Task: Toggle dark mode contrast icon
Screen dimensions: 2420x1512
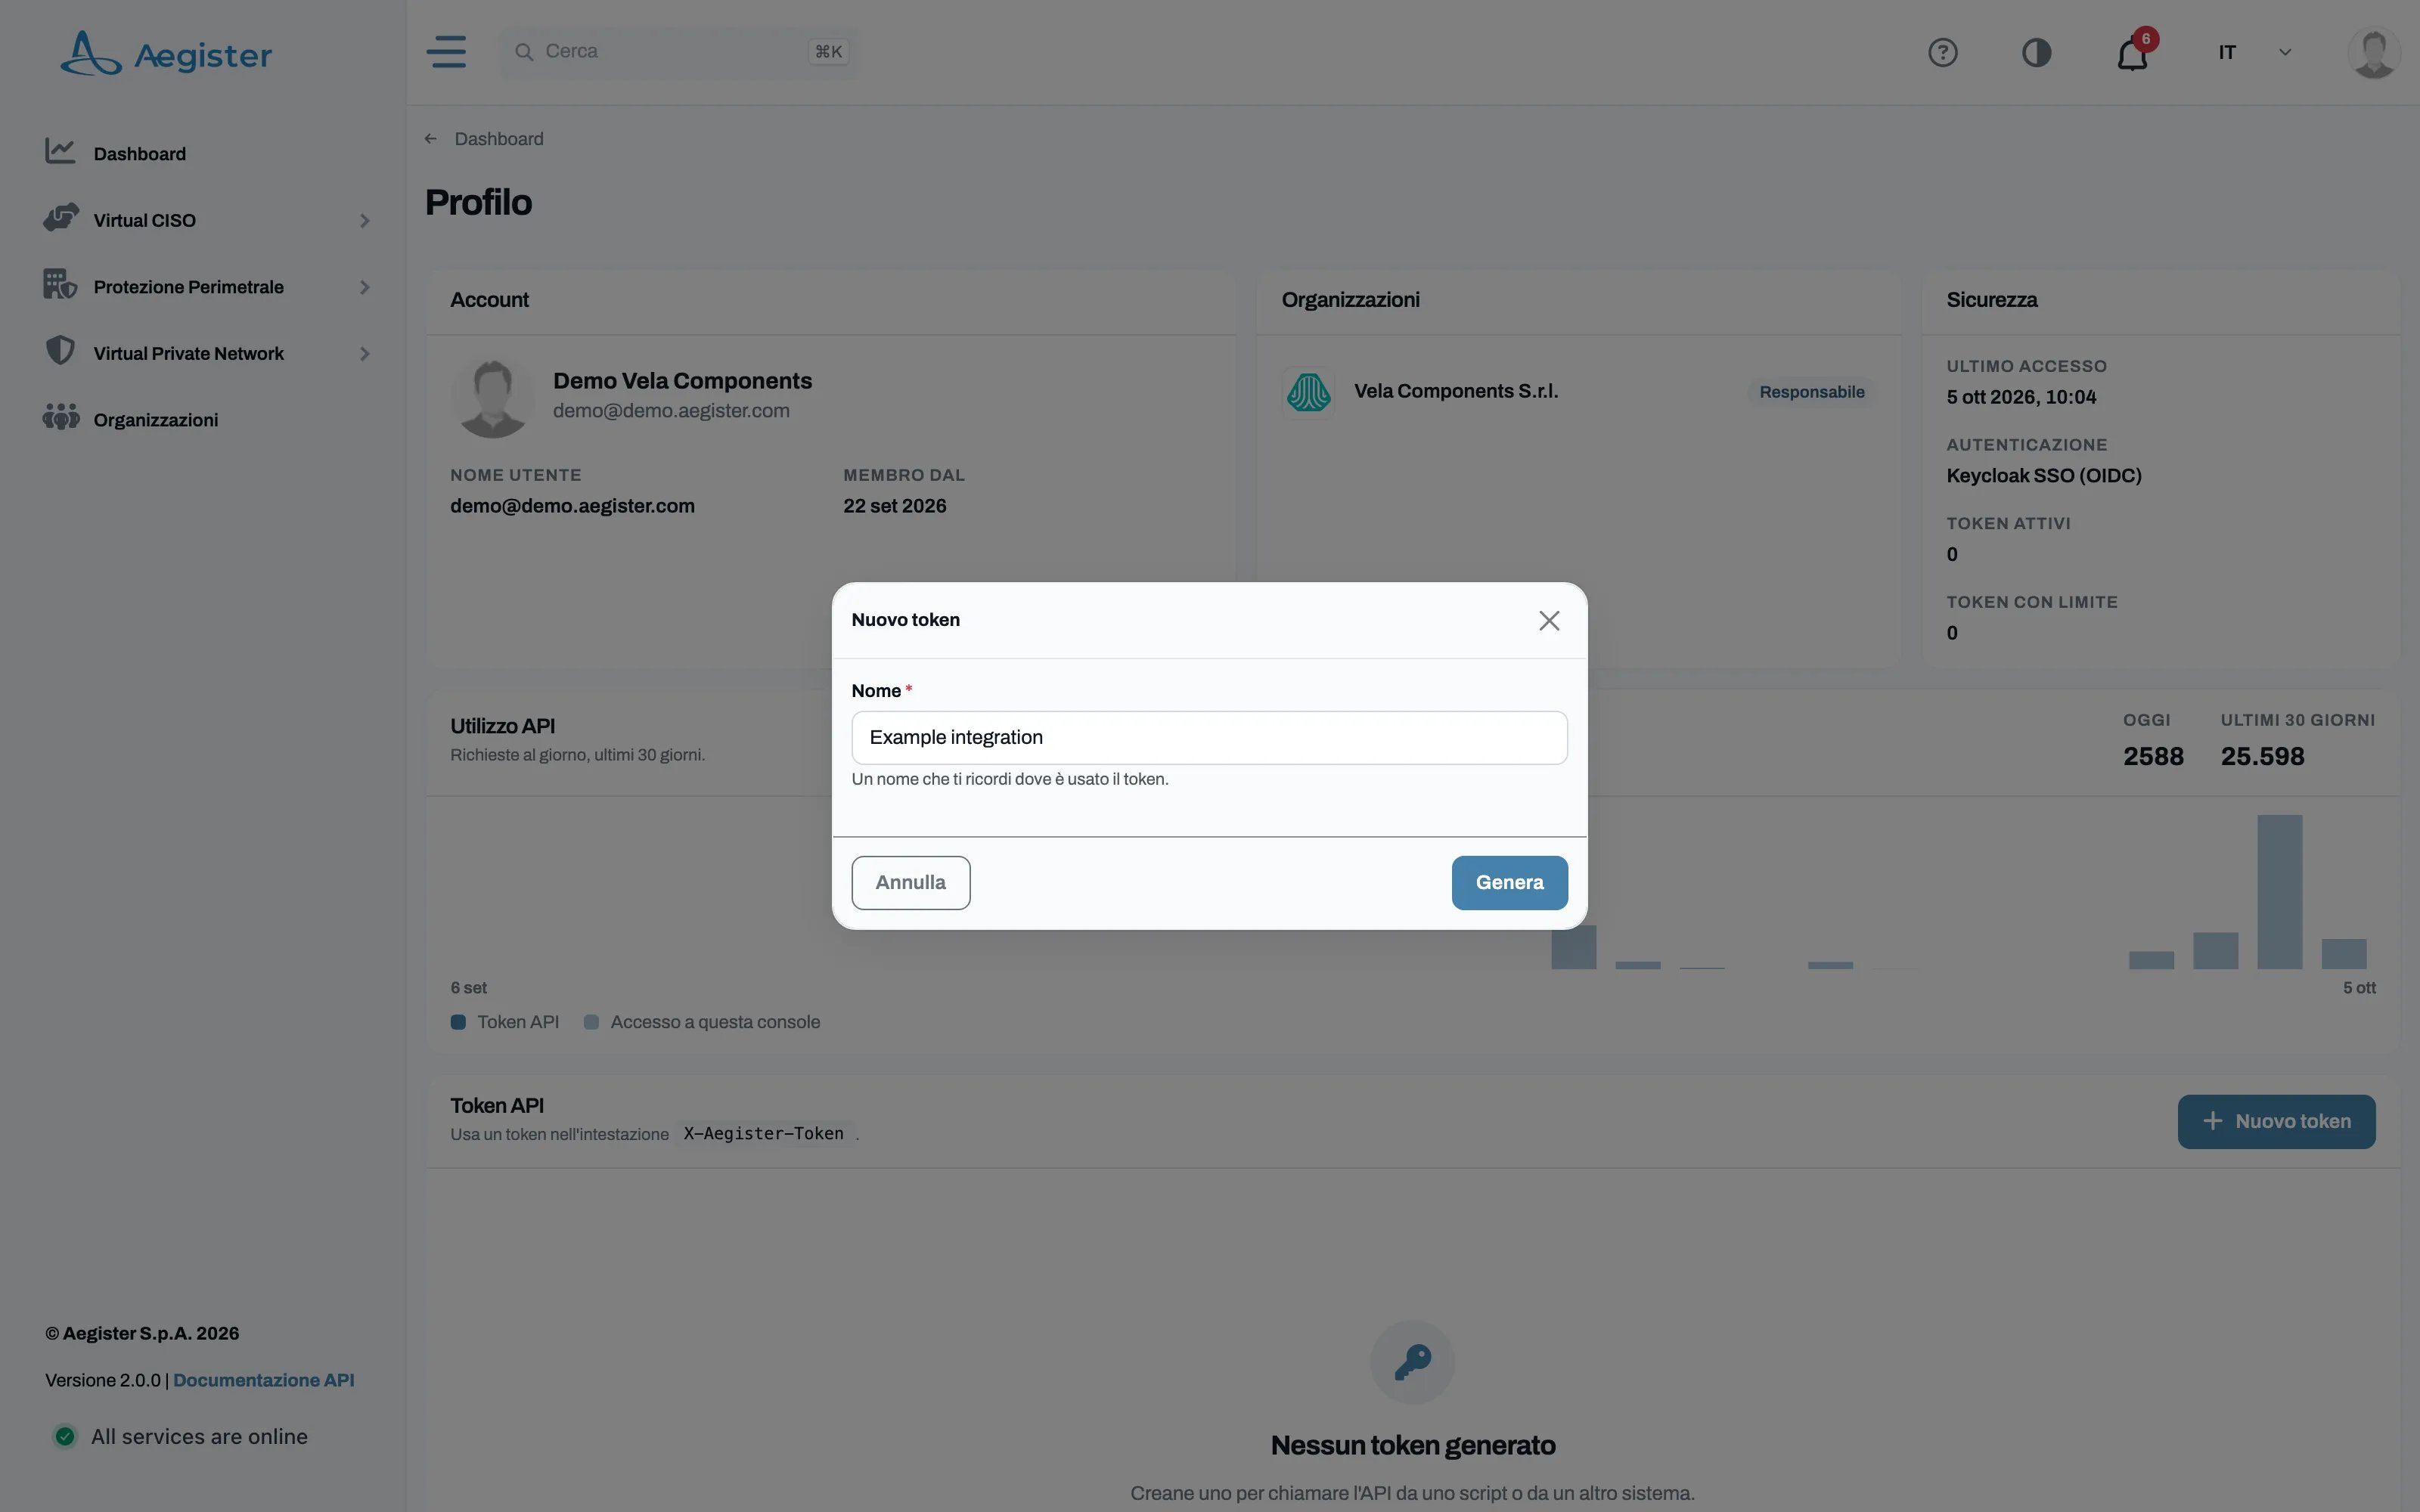Action: 2036,52
